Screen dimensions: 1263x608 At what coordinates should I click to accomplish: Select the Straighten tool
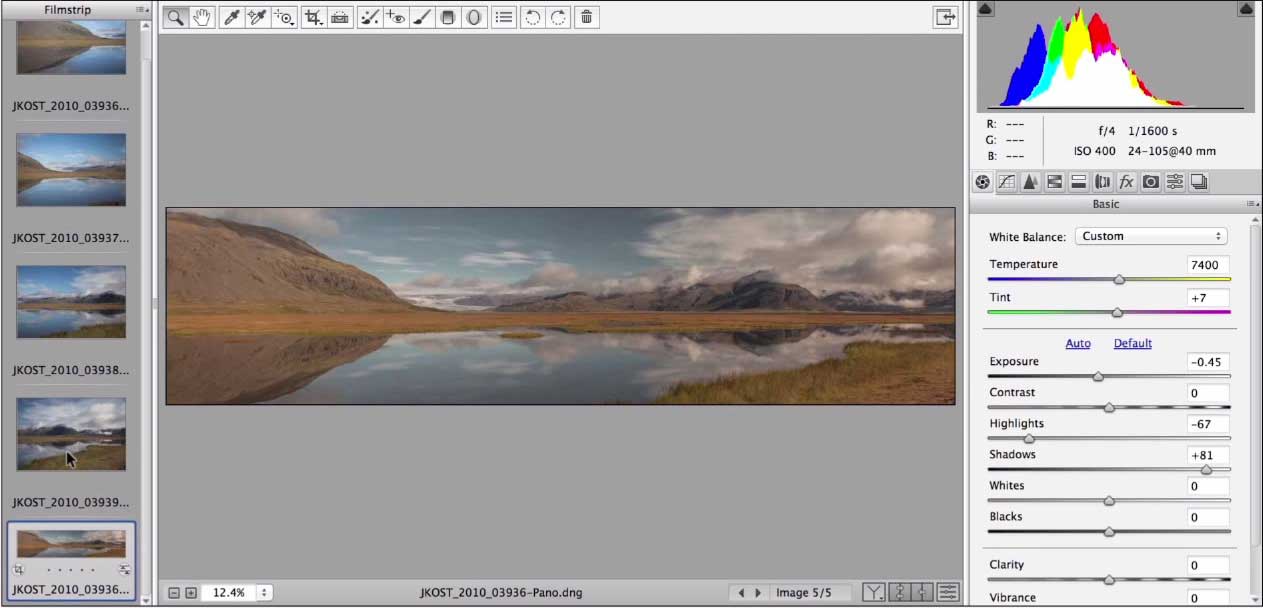341,17
